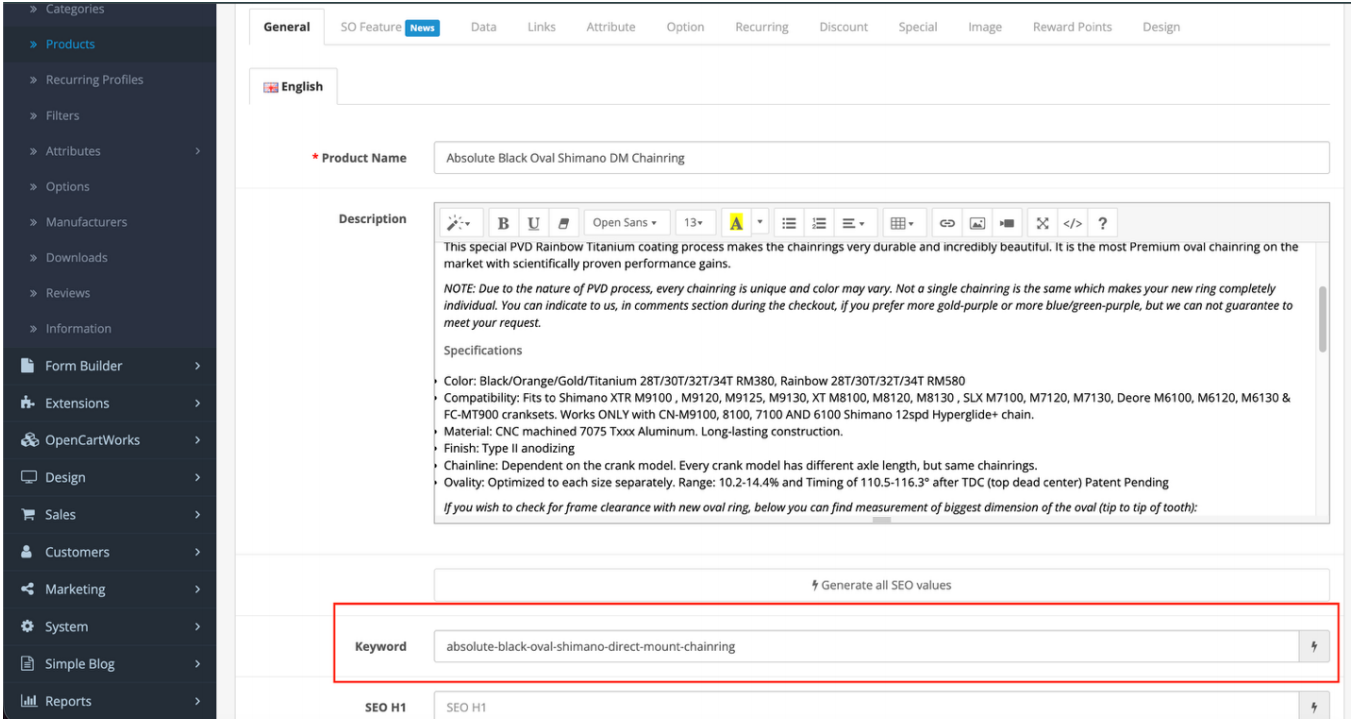The image size is (1352, 725).
Task: Toggle bold formatting in description editor
Action: point(504,222)
